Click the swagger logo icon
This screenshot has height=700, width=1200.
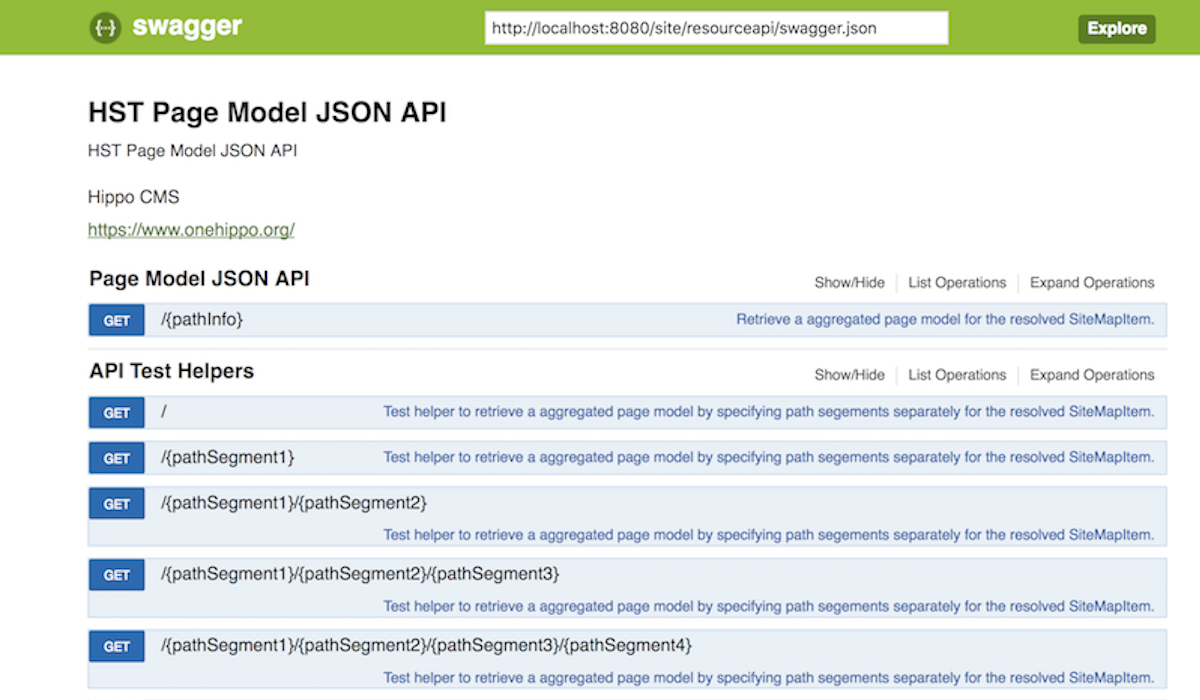(105, 27)
